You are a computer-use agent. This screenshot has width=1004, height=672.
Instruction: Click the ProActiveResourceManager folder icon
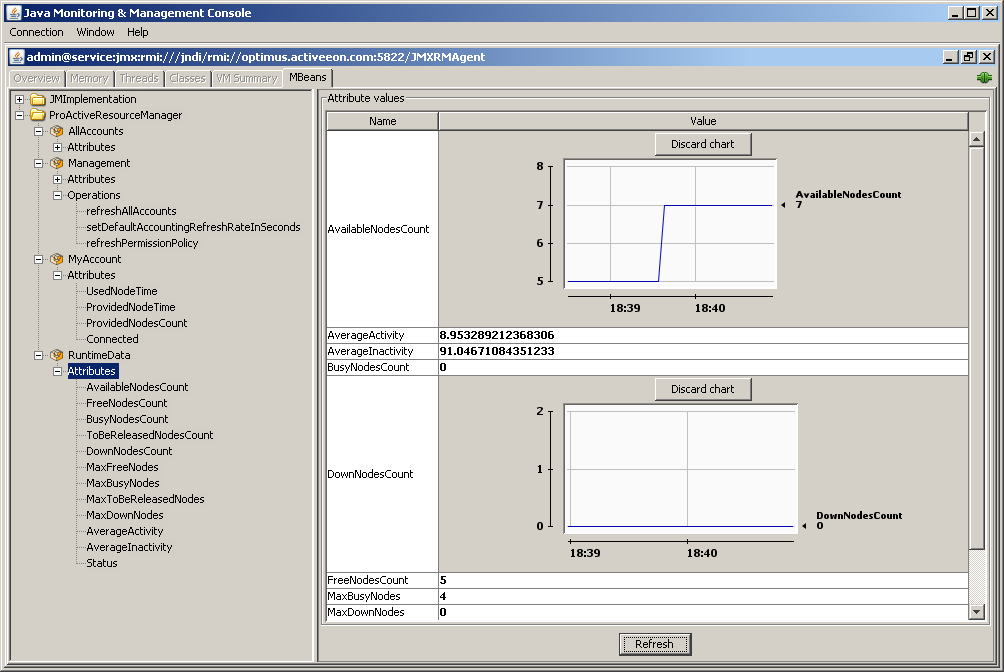coord(38,115)
